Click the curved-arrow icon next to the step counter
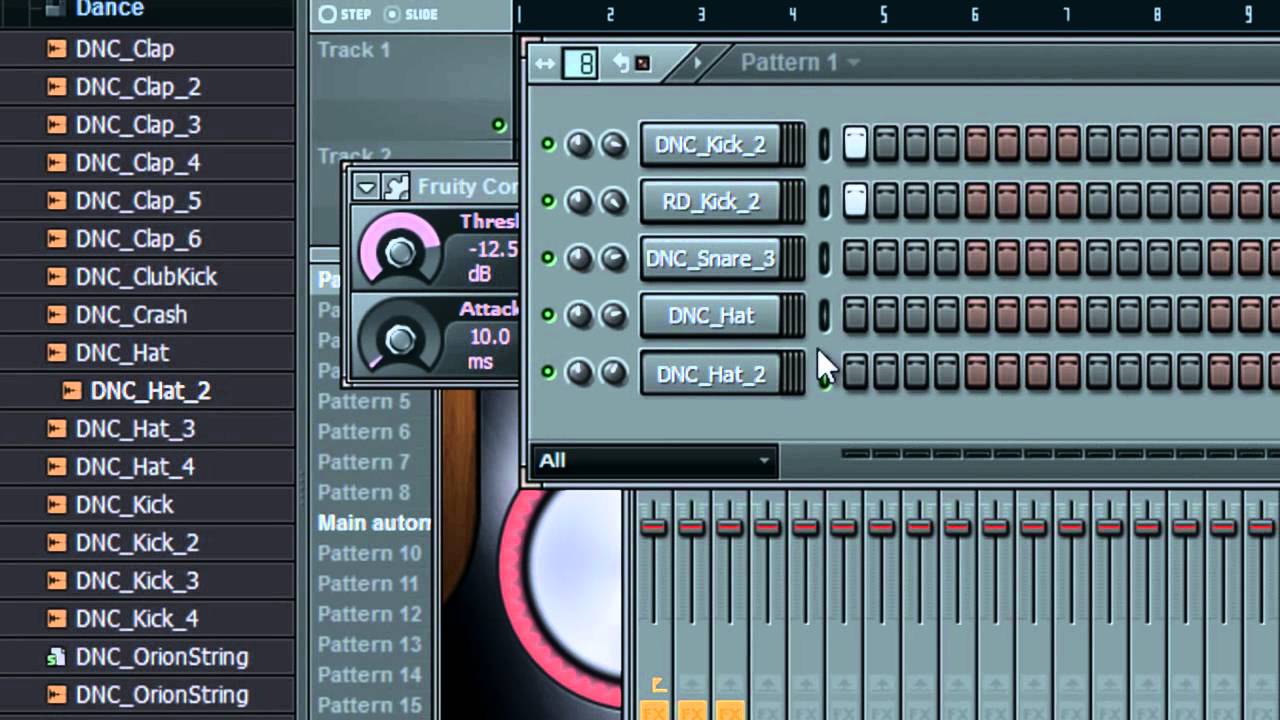Screen dimensions: 1280x720 [x=621, y=63]
